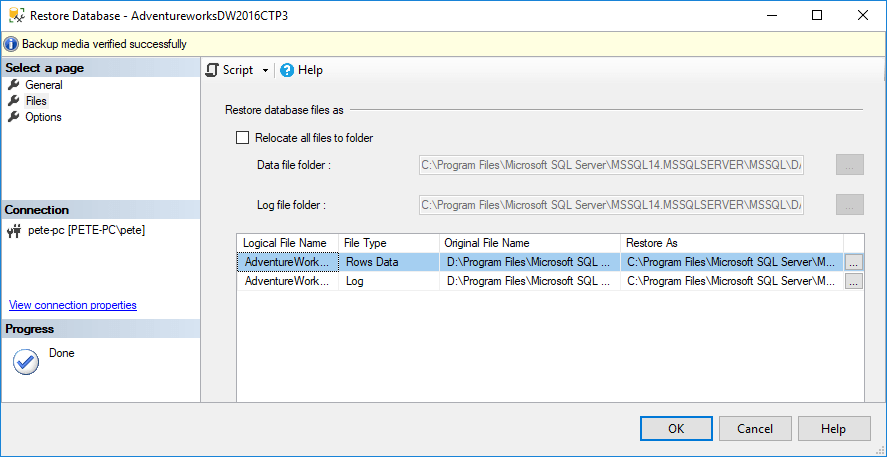
Task: Switch to the Options page
Action: coord(44,117)
